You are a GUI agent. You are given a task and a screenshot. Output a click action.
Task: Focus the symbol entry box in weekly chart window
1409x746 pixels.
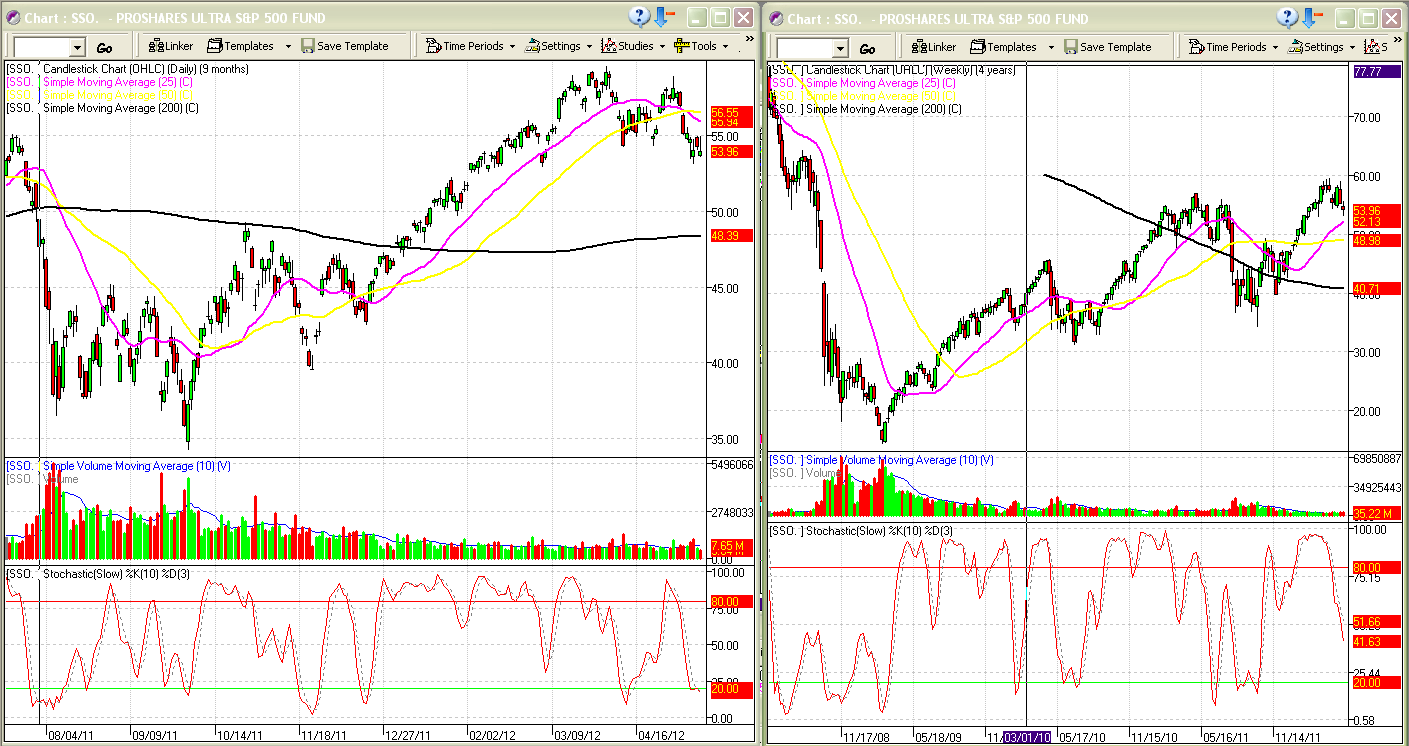(x=805, y=48)
